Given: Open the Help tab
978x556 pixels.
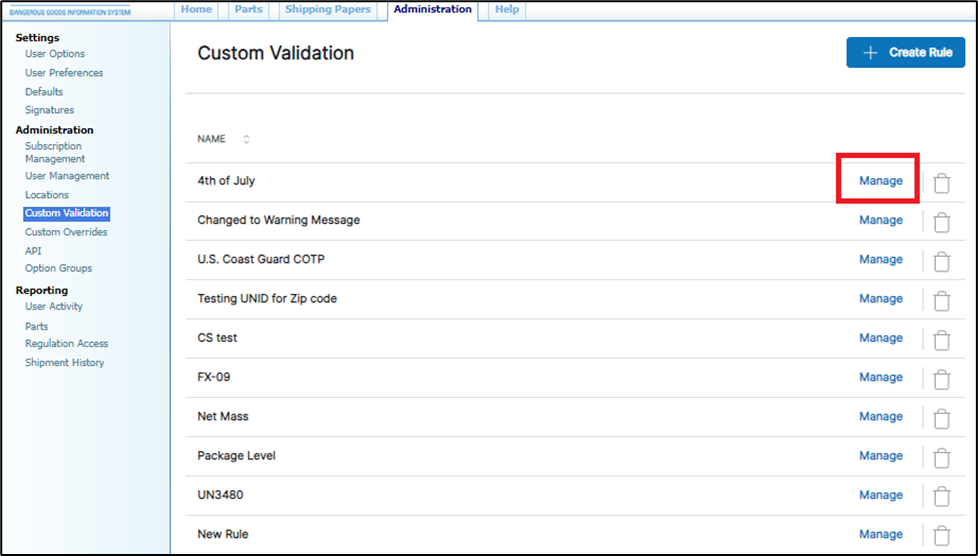Looking at the screenshot, I should [x=507, y=10].
